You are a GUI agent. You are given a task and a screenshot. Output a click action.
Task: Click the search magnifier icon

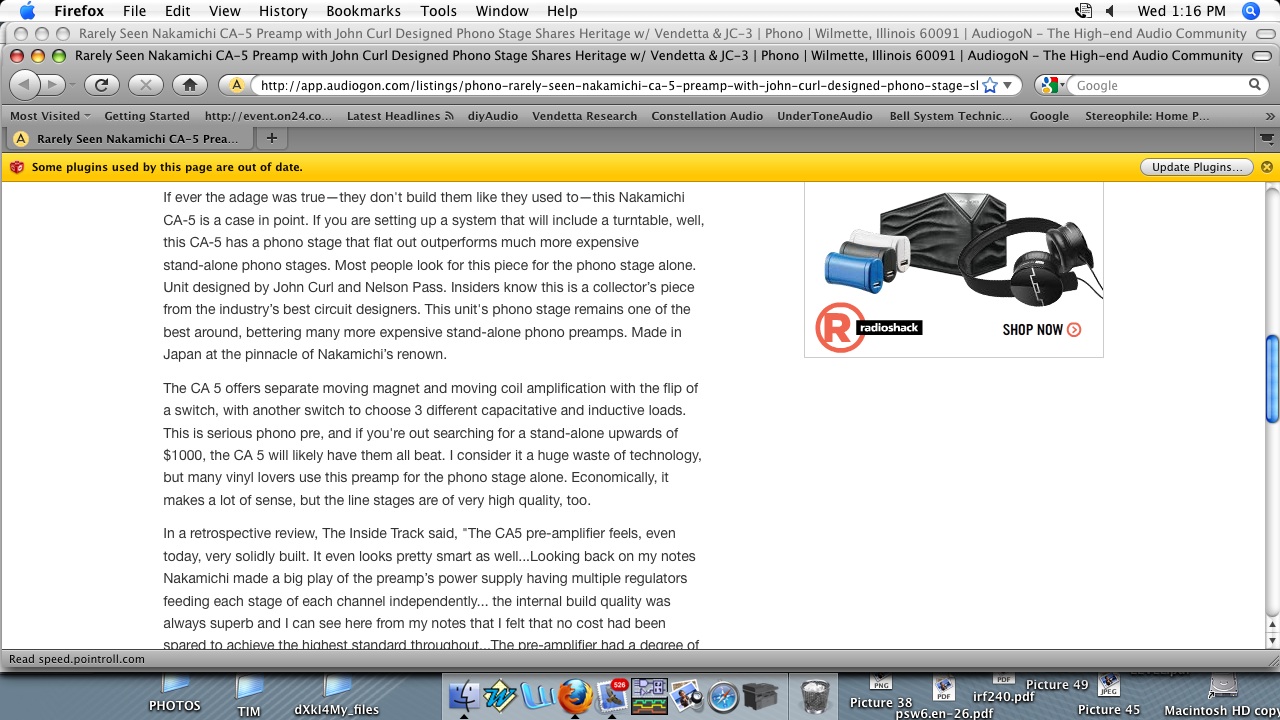click(x=1255, y=85)
